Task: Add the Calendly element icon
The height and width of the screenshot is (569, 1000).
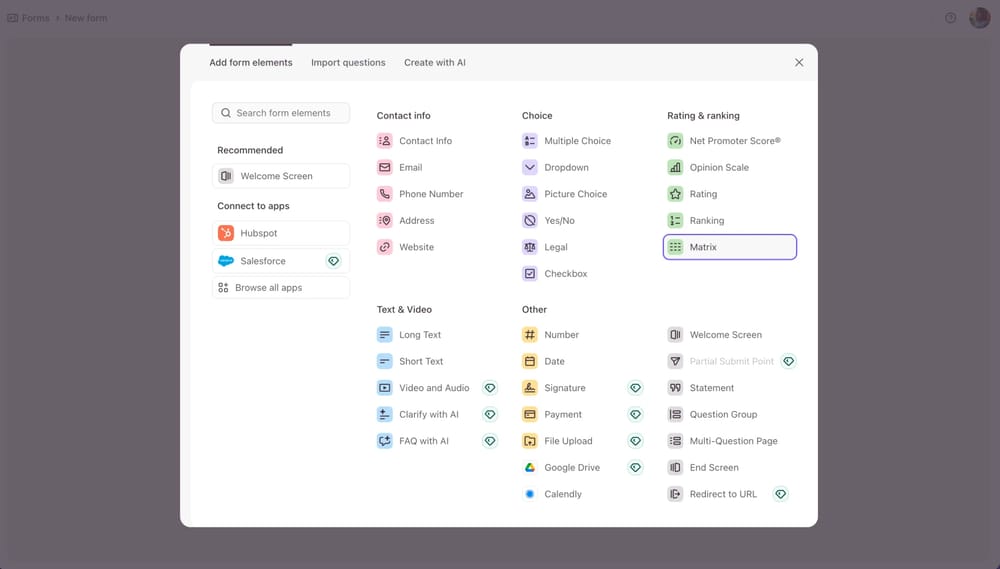Action: [530, 494]
